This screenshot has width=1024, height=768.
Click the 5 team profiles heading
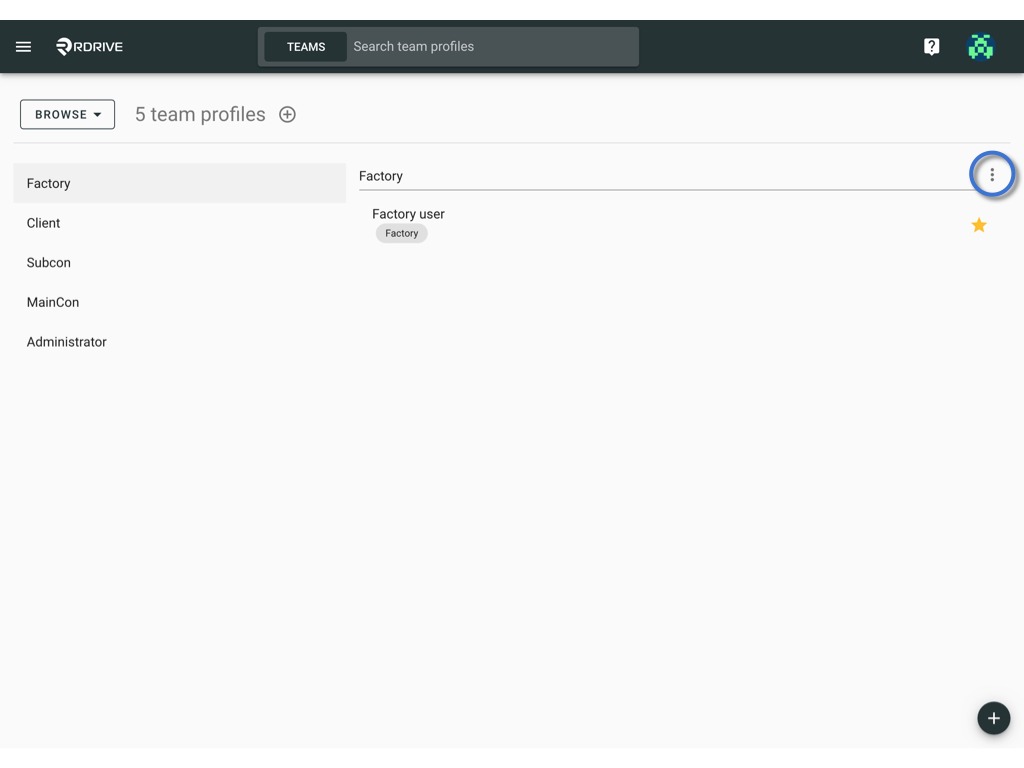(x=200, y=114)
